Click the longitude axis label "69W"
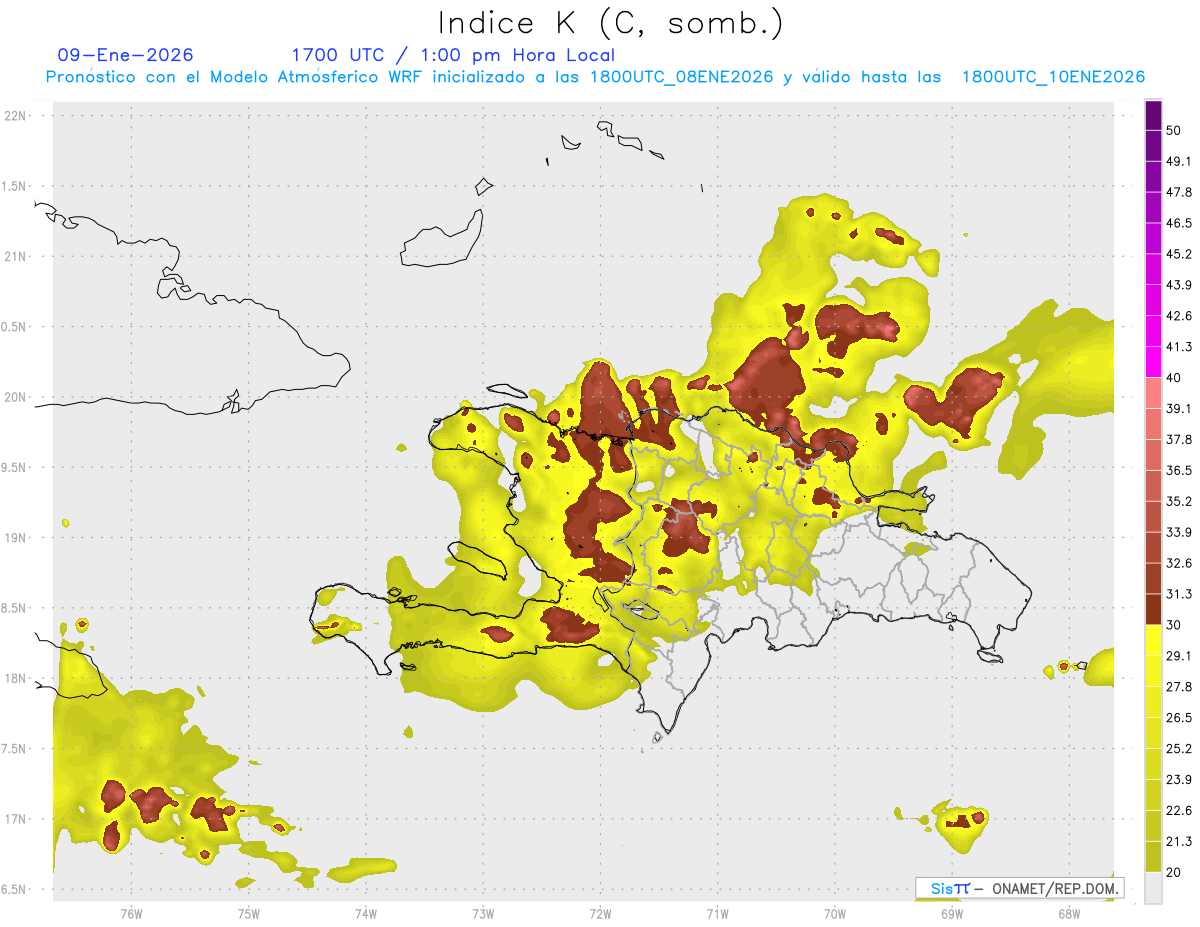1200x927 pixels. click(x=952, y=914)
